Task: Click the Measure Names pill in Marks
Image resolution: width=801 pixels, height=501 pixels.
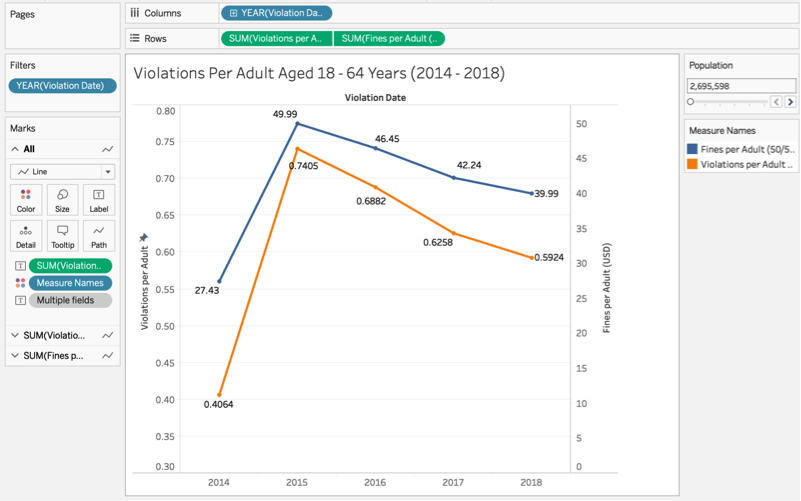Action: [69, 283]
